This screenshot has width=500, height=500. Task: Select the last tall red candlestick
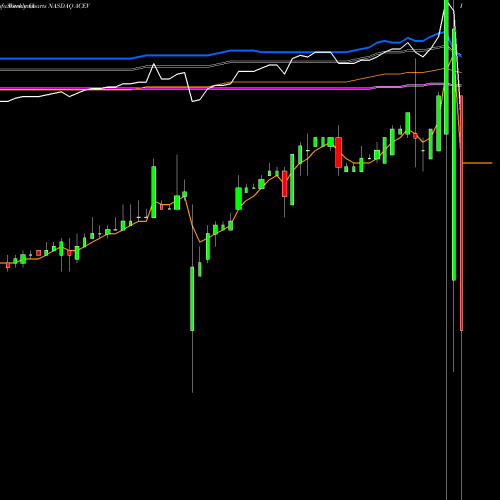(461, 213)
